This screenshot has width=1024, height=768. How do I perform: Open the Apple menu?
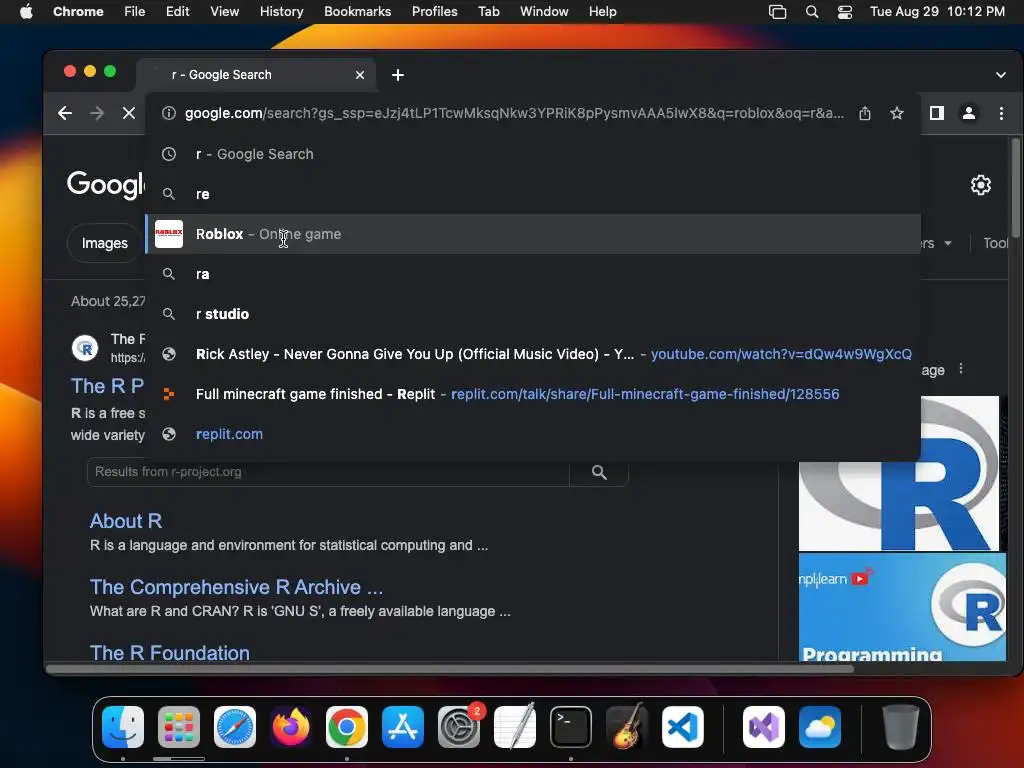tap(26, 11)
